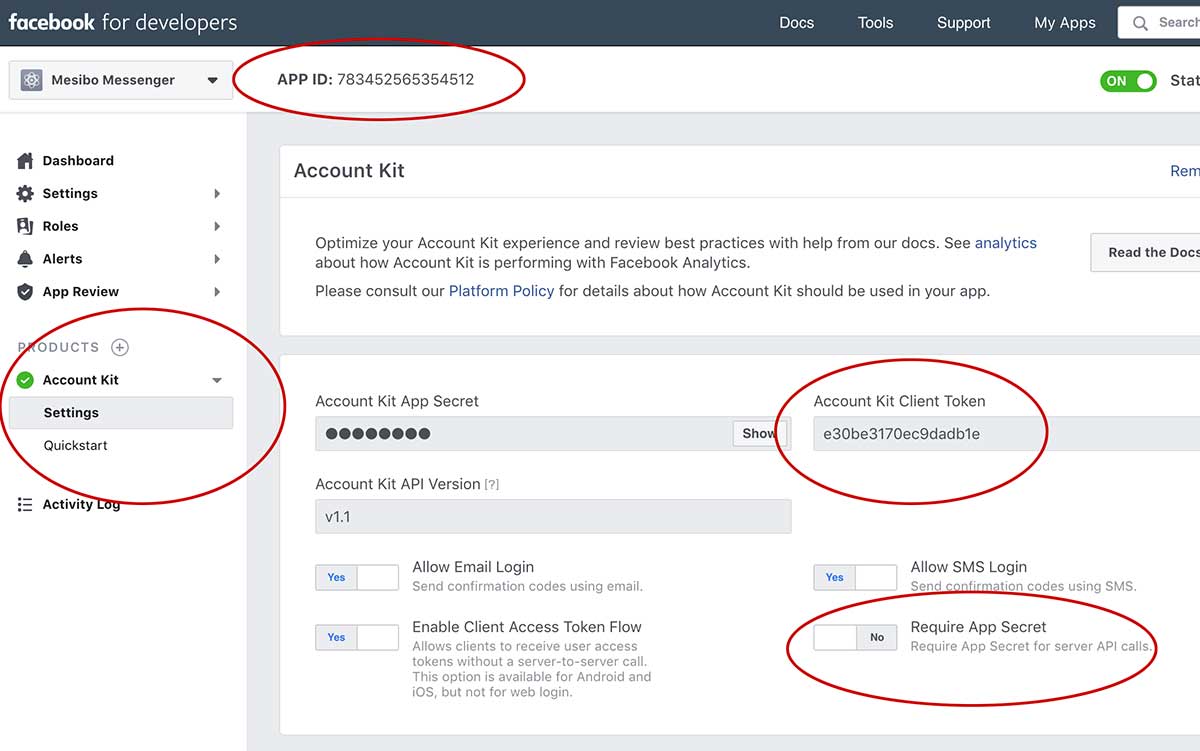Click the facebook for developers logo
The height and width of the screenshot is (751, 1200).
point(123,22)
